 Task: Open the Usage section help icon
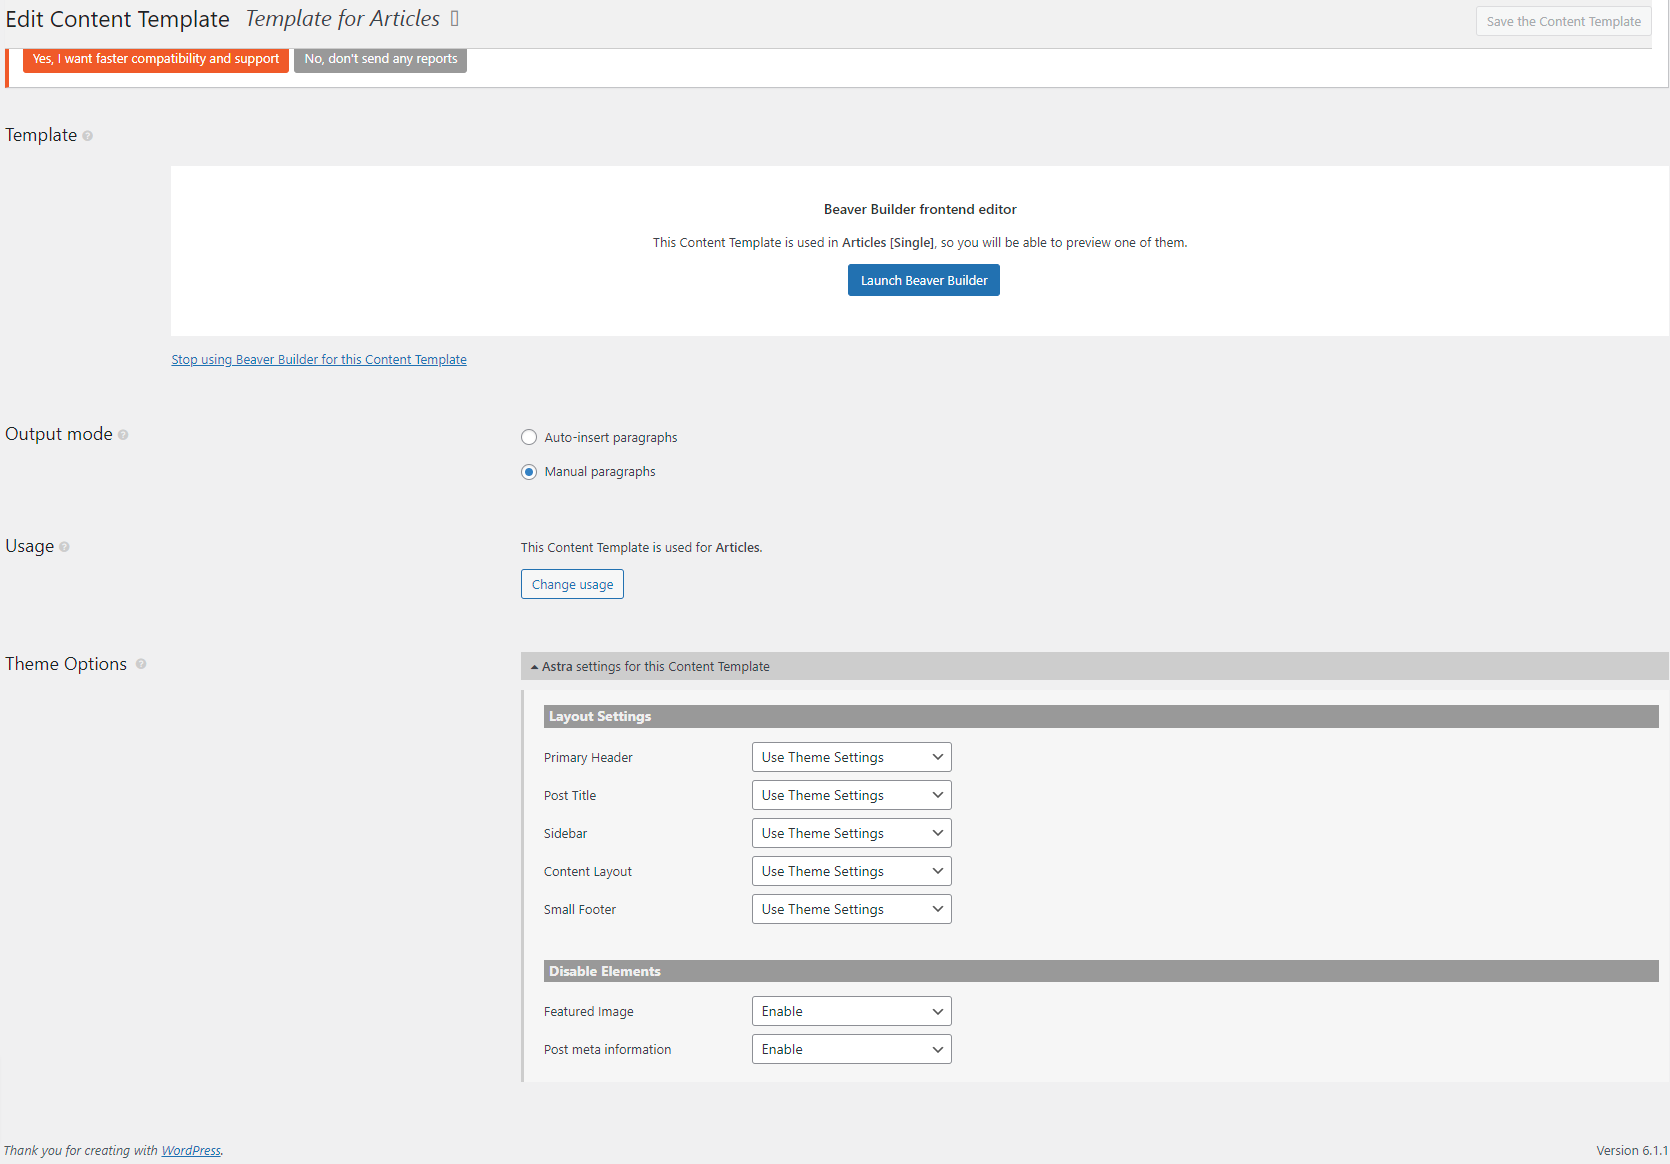(x=64, y=547)
